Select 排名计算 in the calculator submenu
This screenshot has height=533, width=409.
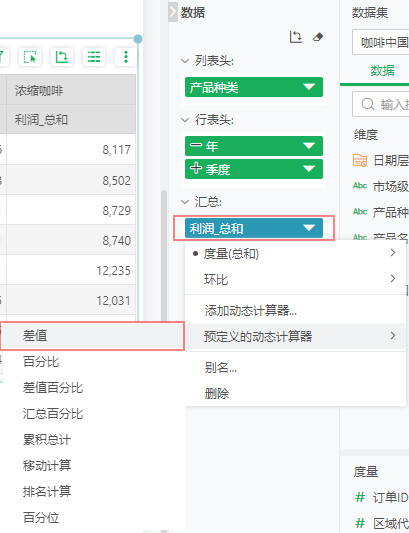point(92,491)
